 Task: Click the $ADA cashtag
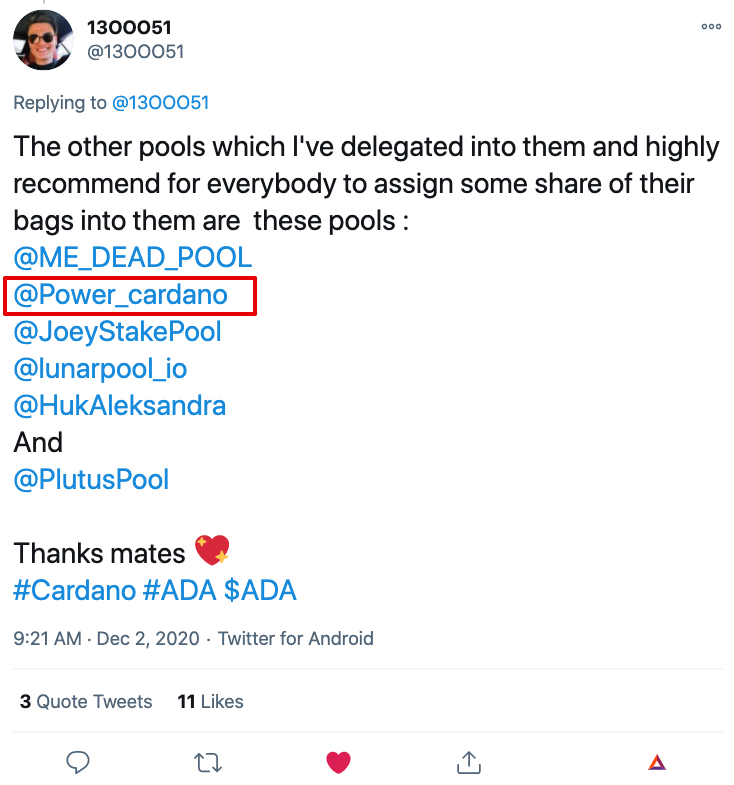pyautogui.click(x=260, y=590)
